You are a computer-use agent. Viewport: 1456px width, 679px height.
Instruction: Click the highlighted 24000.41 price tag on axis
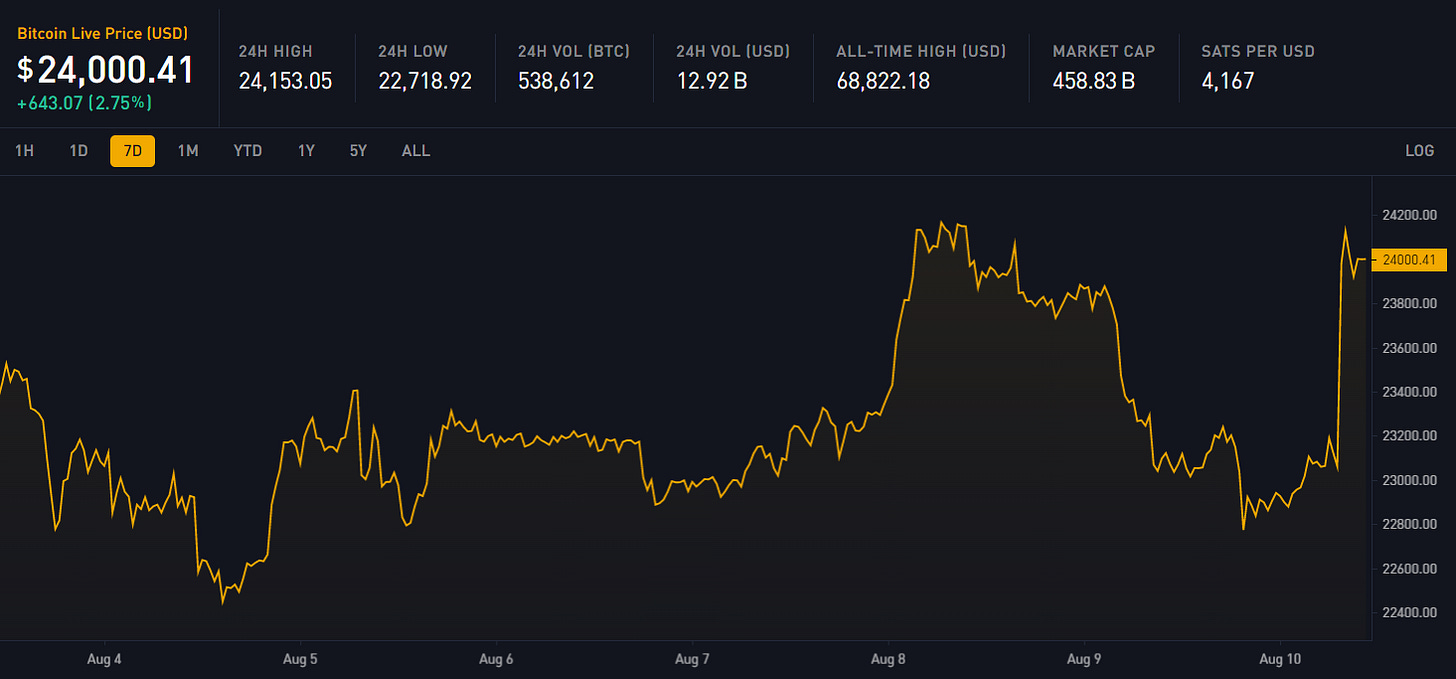pyautogui.click(x=1410, y=260)
